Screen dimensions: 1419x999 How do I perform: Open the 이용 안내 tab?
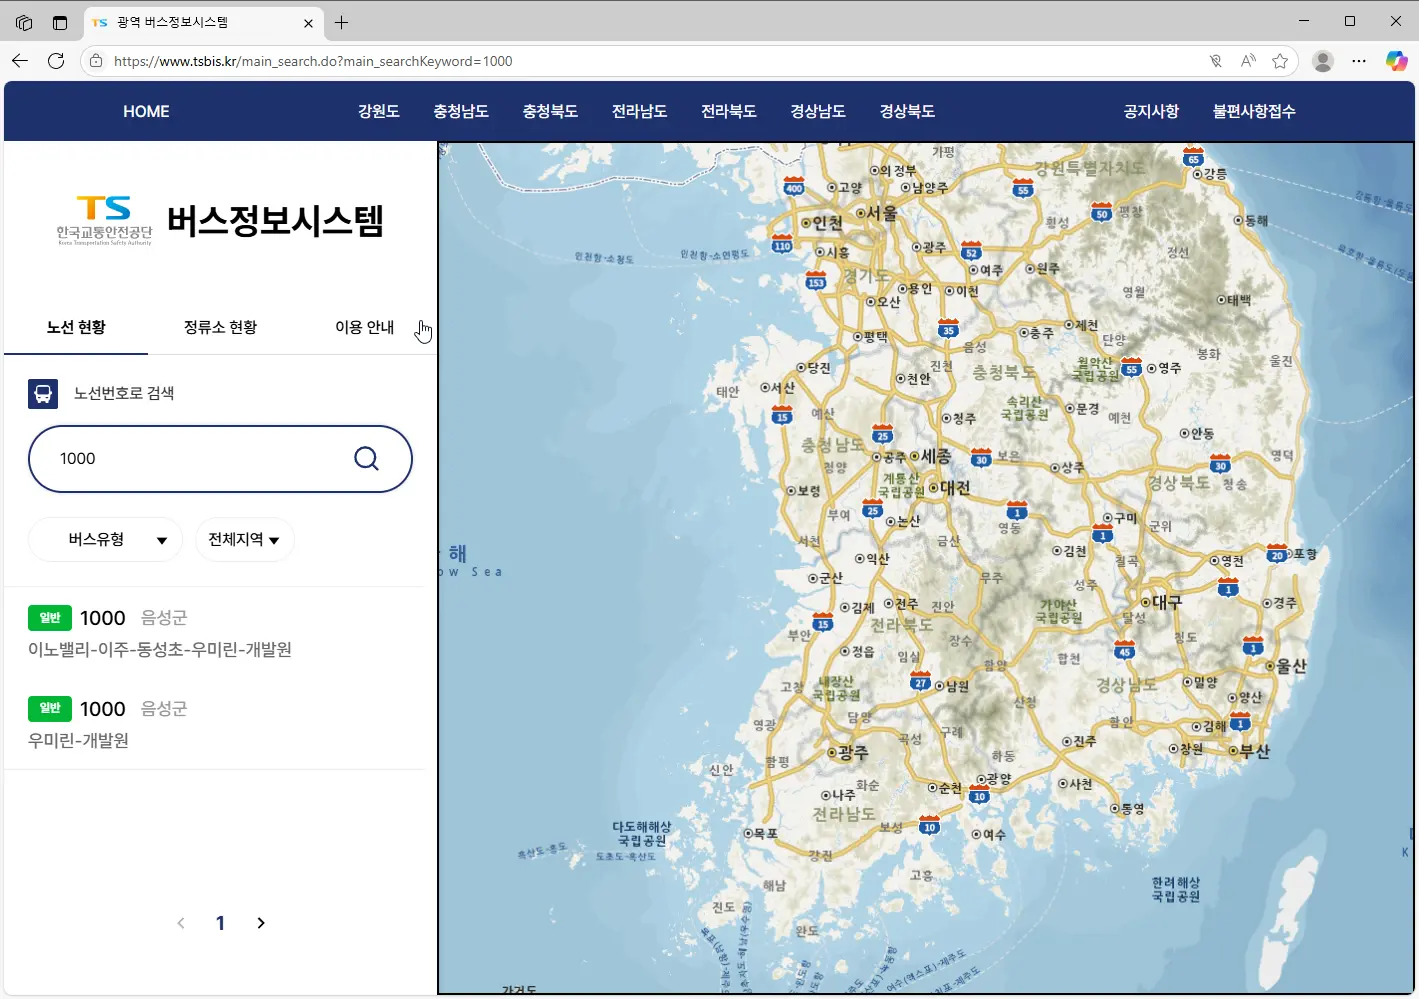pos(365,327)
